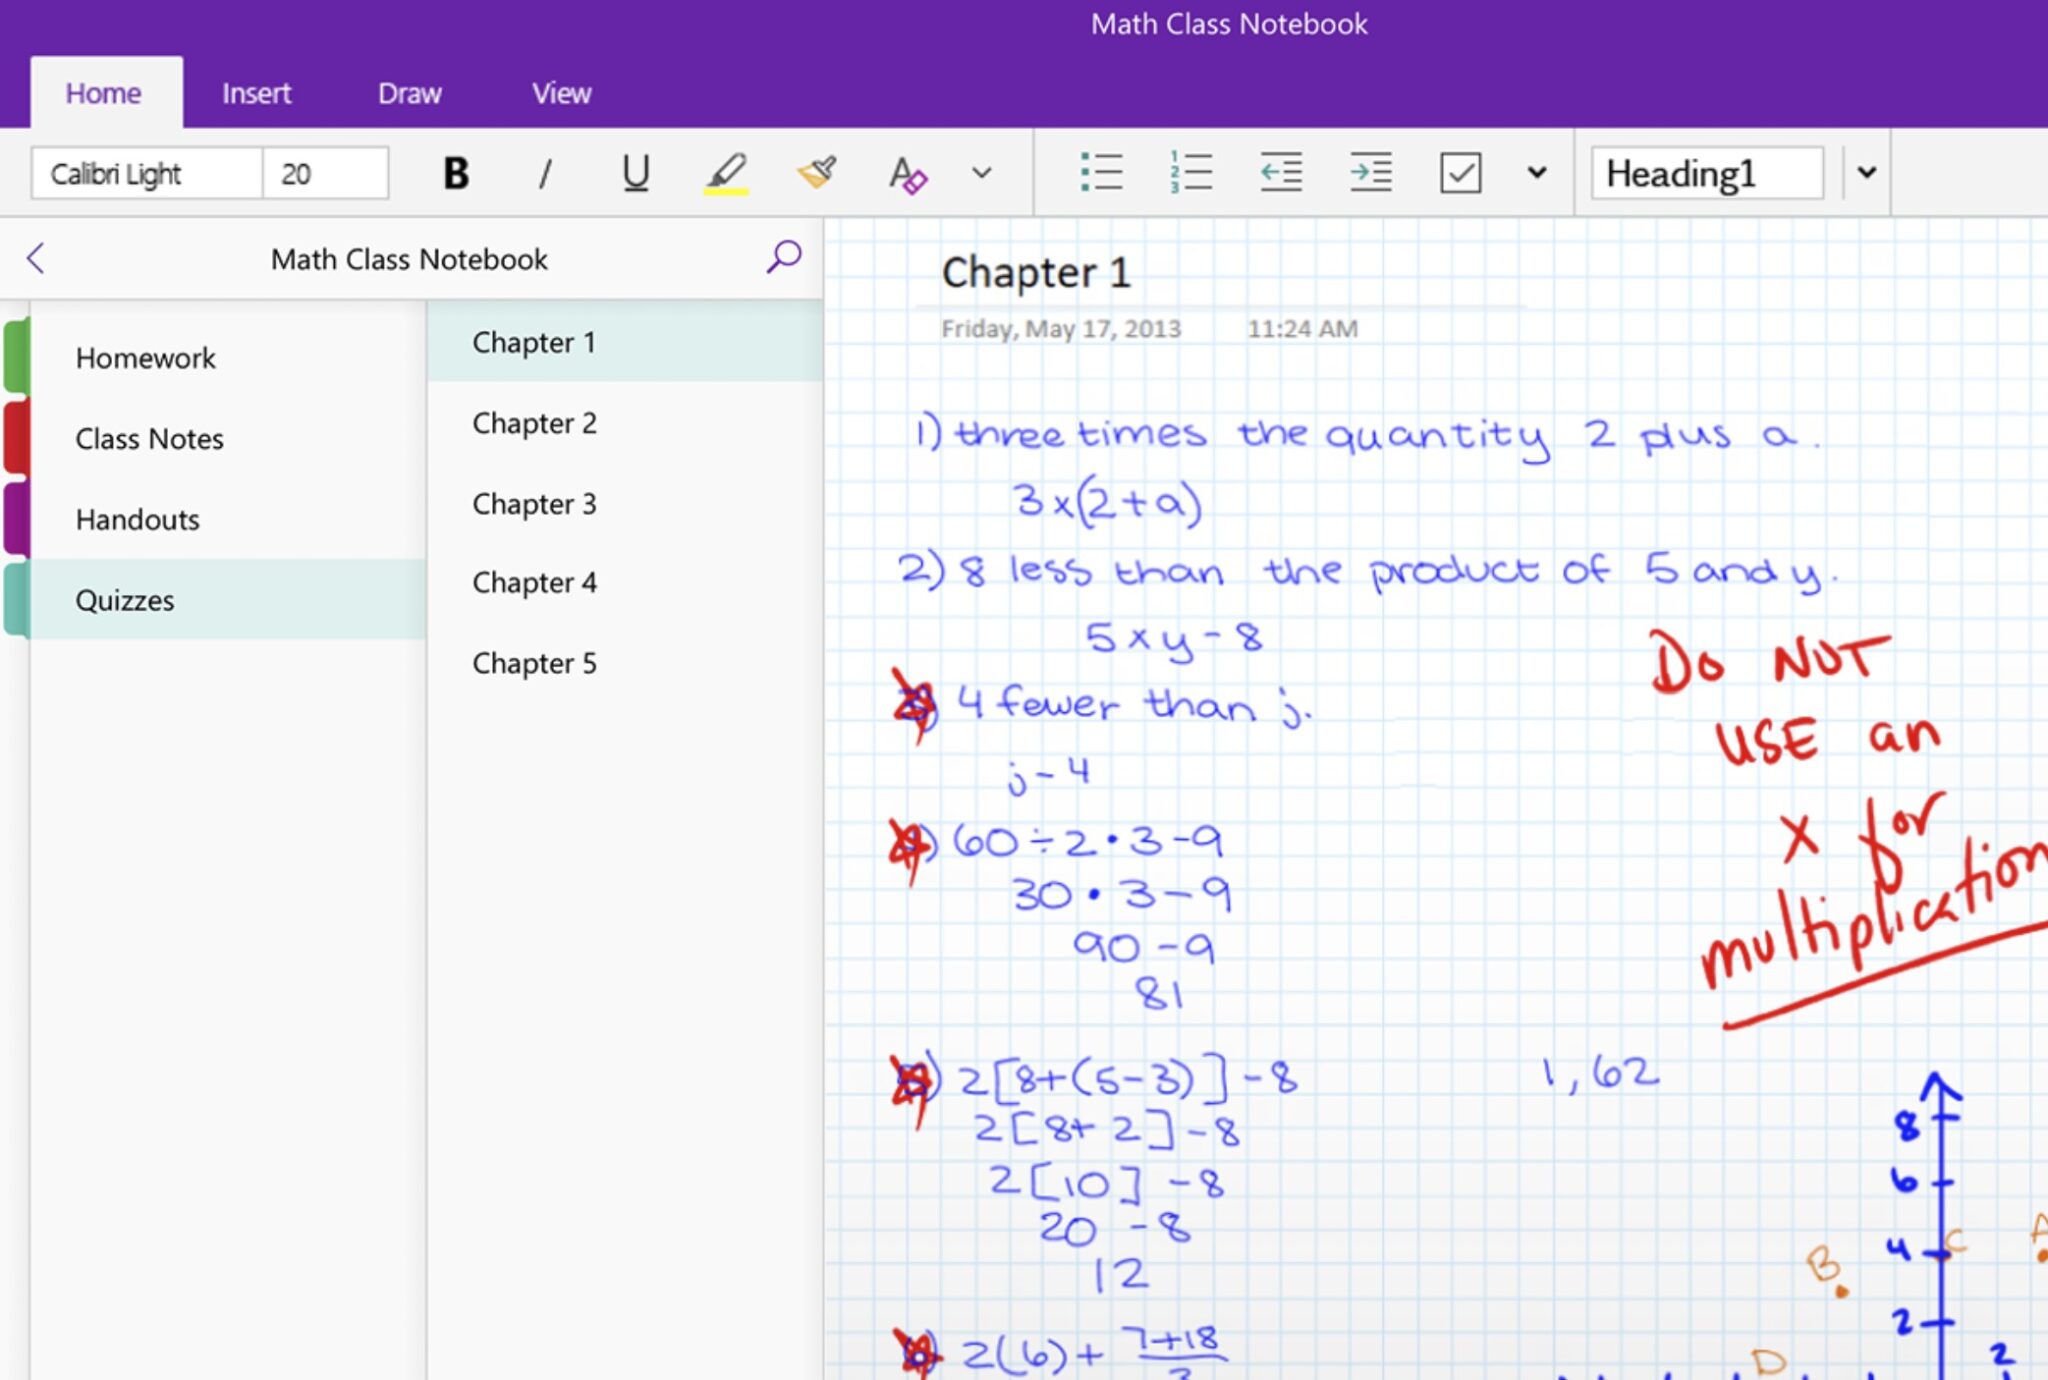This screenshot has height=1380, width=2048.
Task: Underline the selected text
Action: 636,172
